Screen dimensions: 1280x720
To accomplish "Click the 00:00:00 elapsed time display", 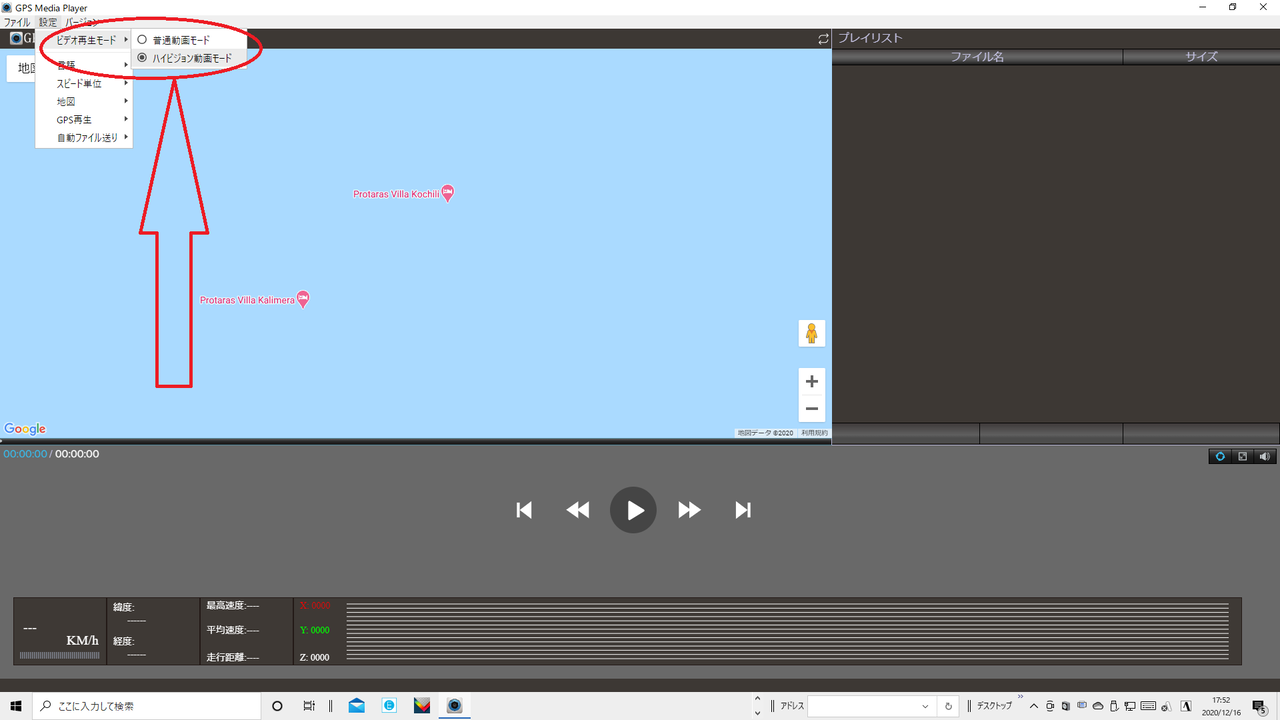I will click(25, 454).
